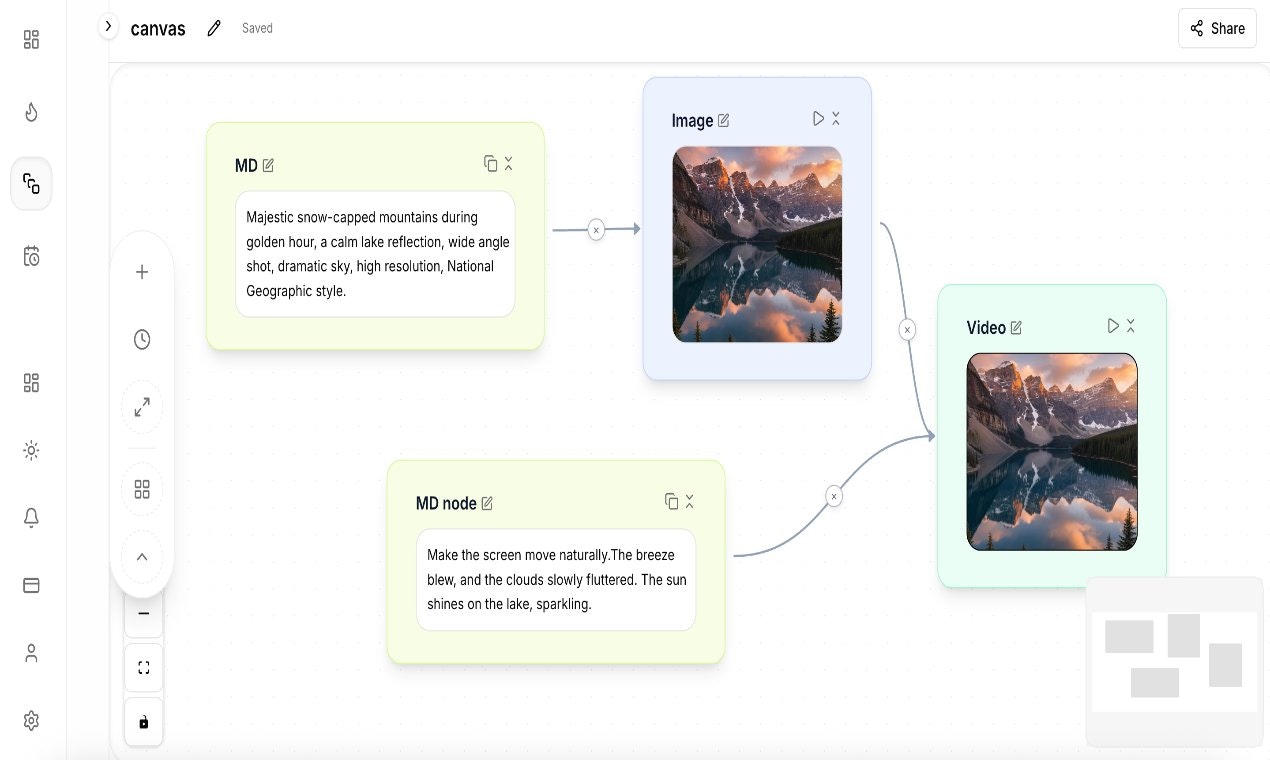Open the profile account entry in sidebar
Screen dimensions: 1270x760
31,652
